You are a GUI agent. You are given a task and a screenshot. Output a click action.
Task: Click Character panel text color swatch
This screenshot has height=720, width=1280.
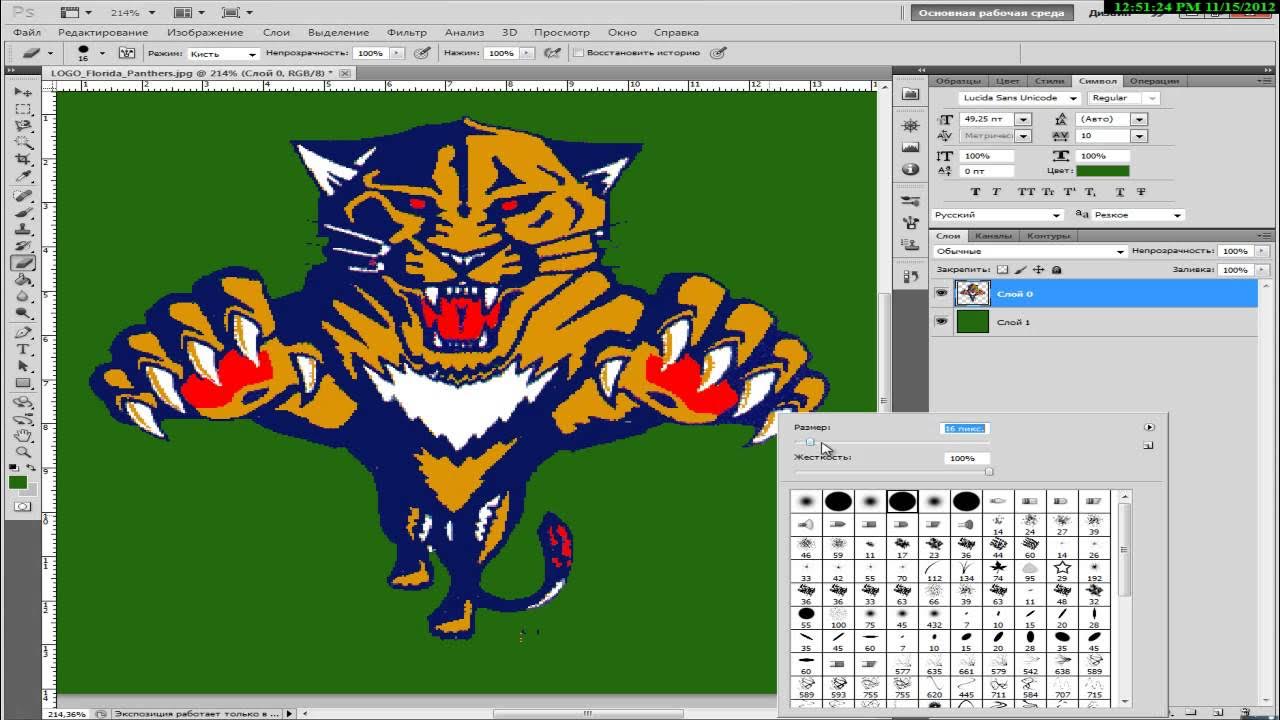tap(1103, 171)
